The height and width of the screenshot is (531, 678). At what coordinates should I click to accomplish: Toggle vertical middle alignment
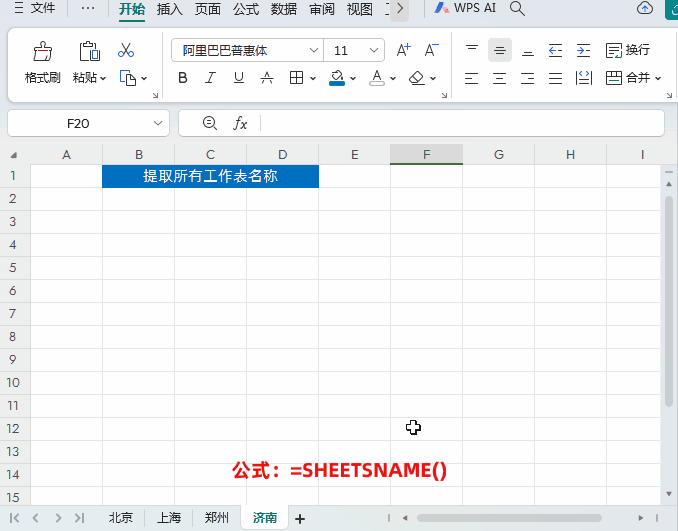[x=500, y=50]
